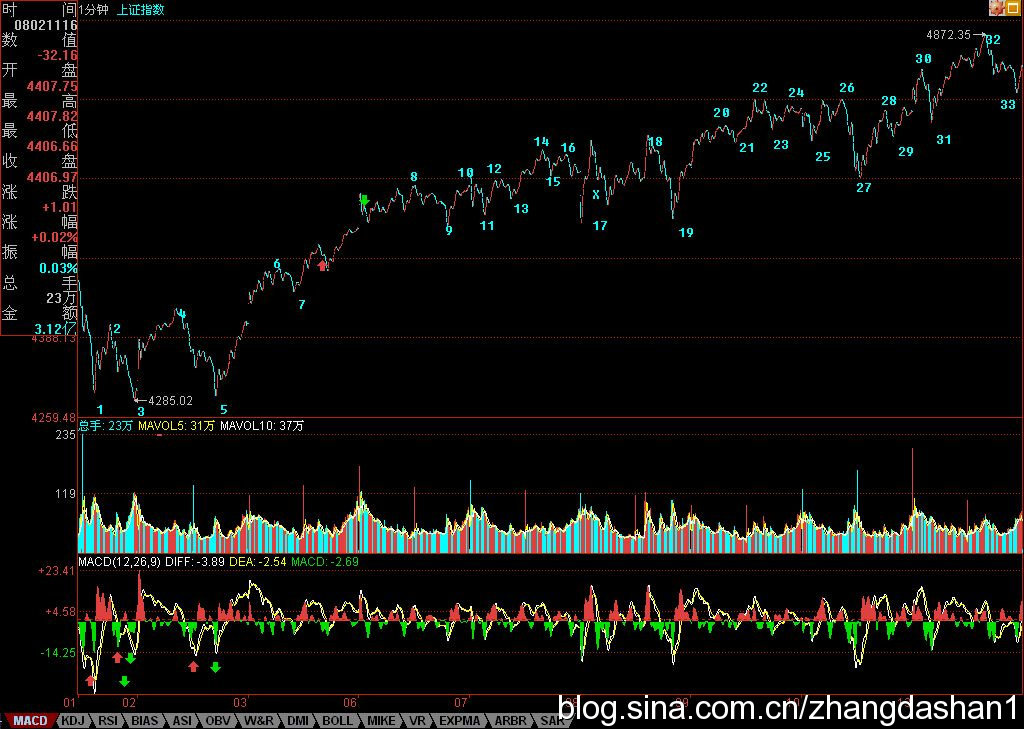Click the orange square window icon
Screen dimensions: 1024x729
pyautogui.click(x=1014, y=8)
